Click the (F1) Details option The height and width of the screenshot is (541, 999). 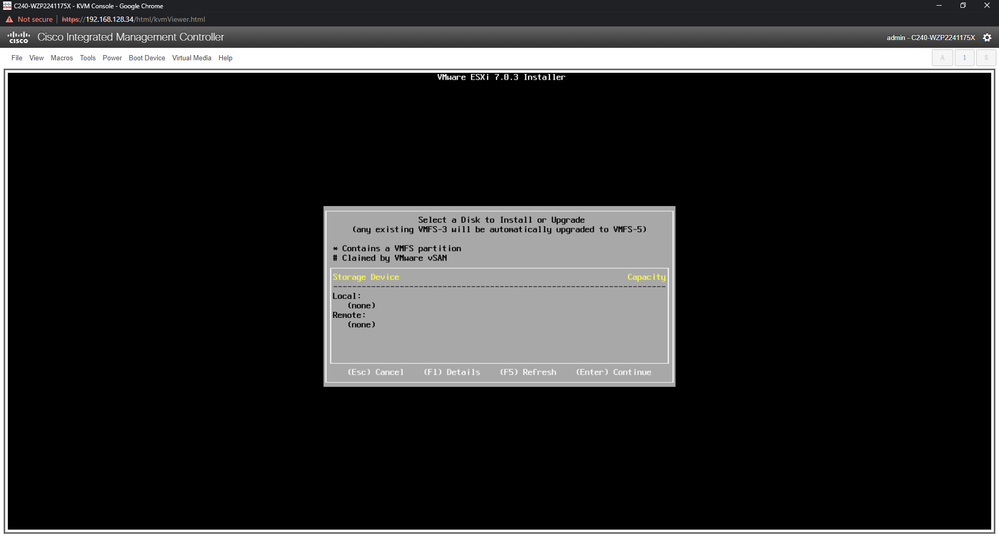pyautogui.click(x=451, y=372)
